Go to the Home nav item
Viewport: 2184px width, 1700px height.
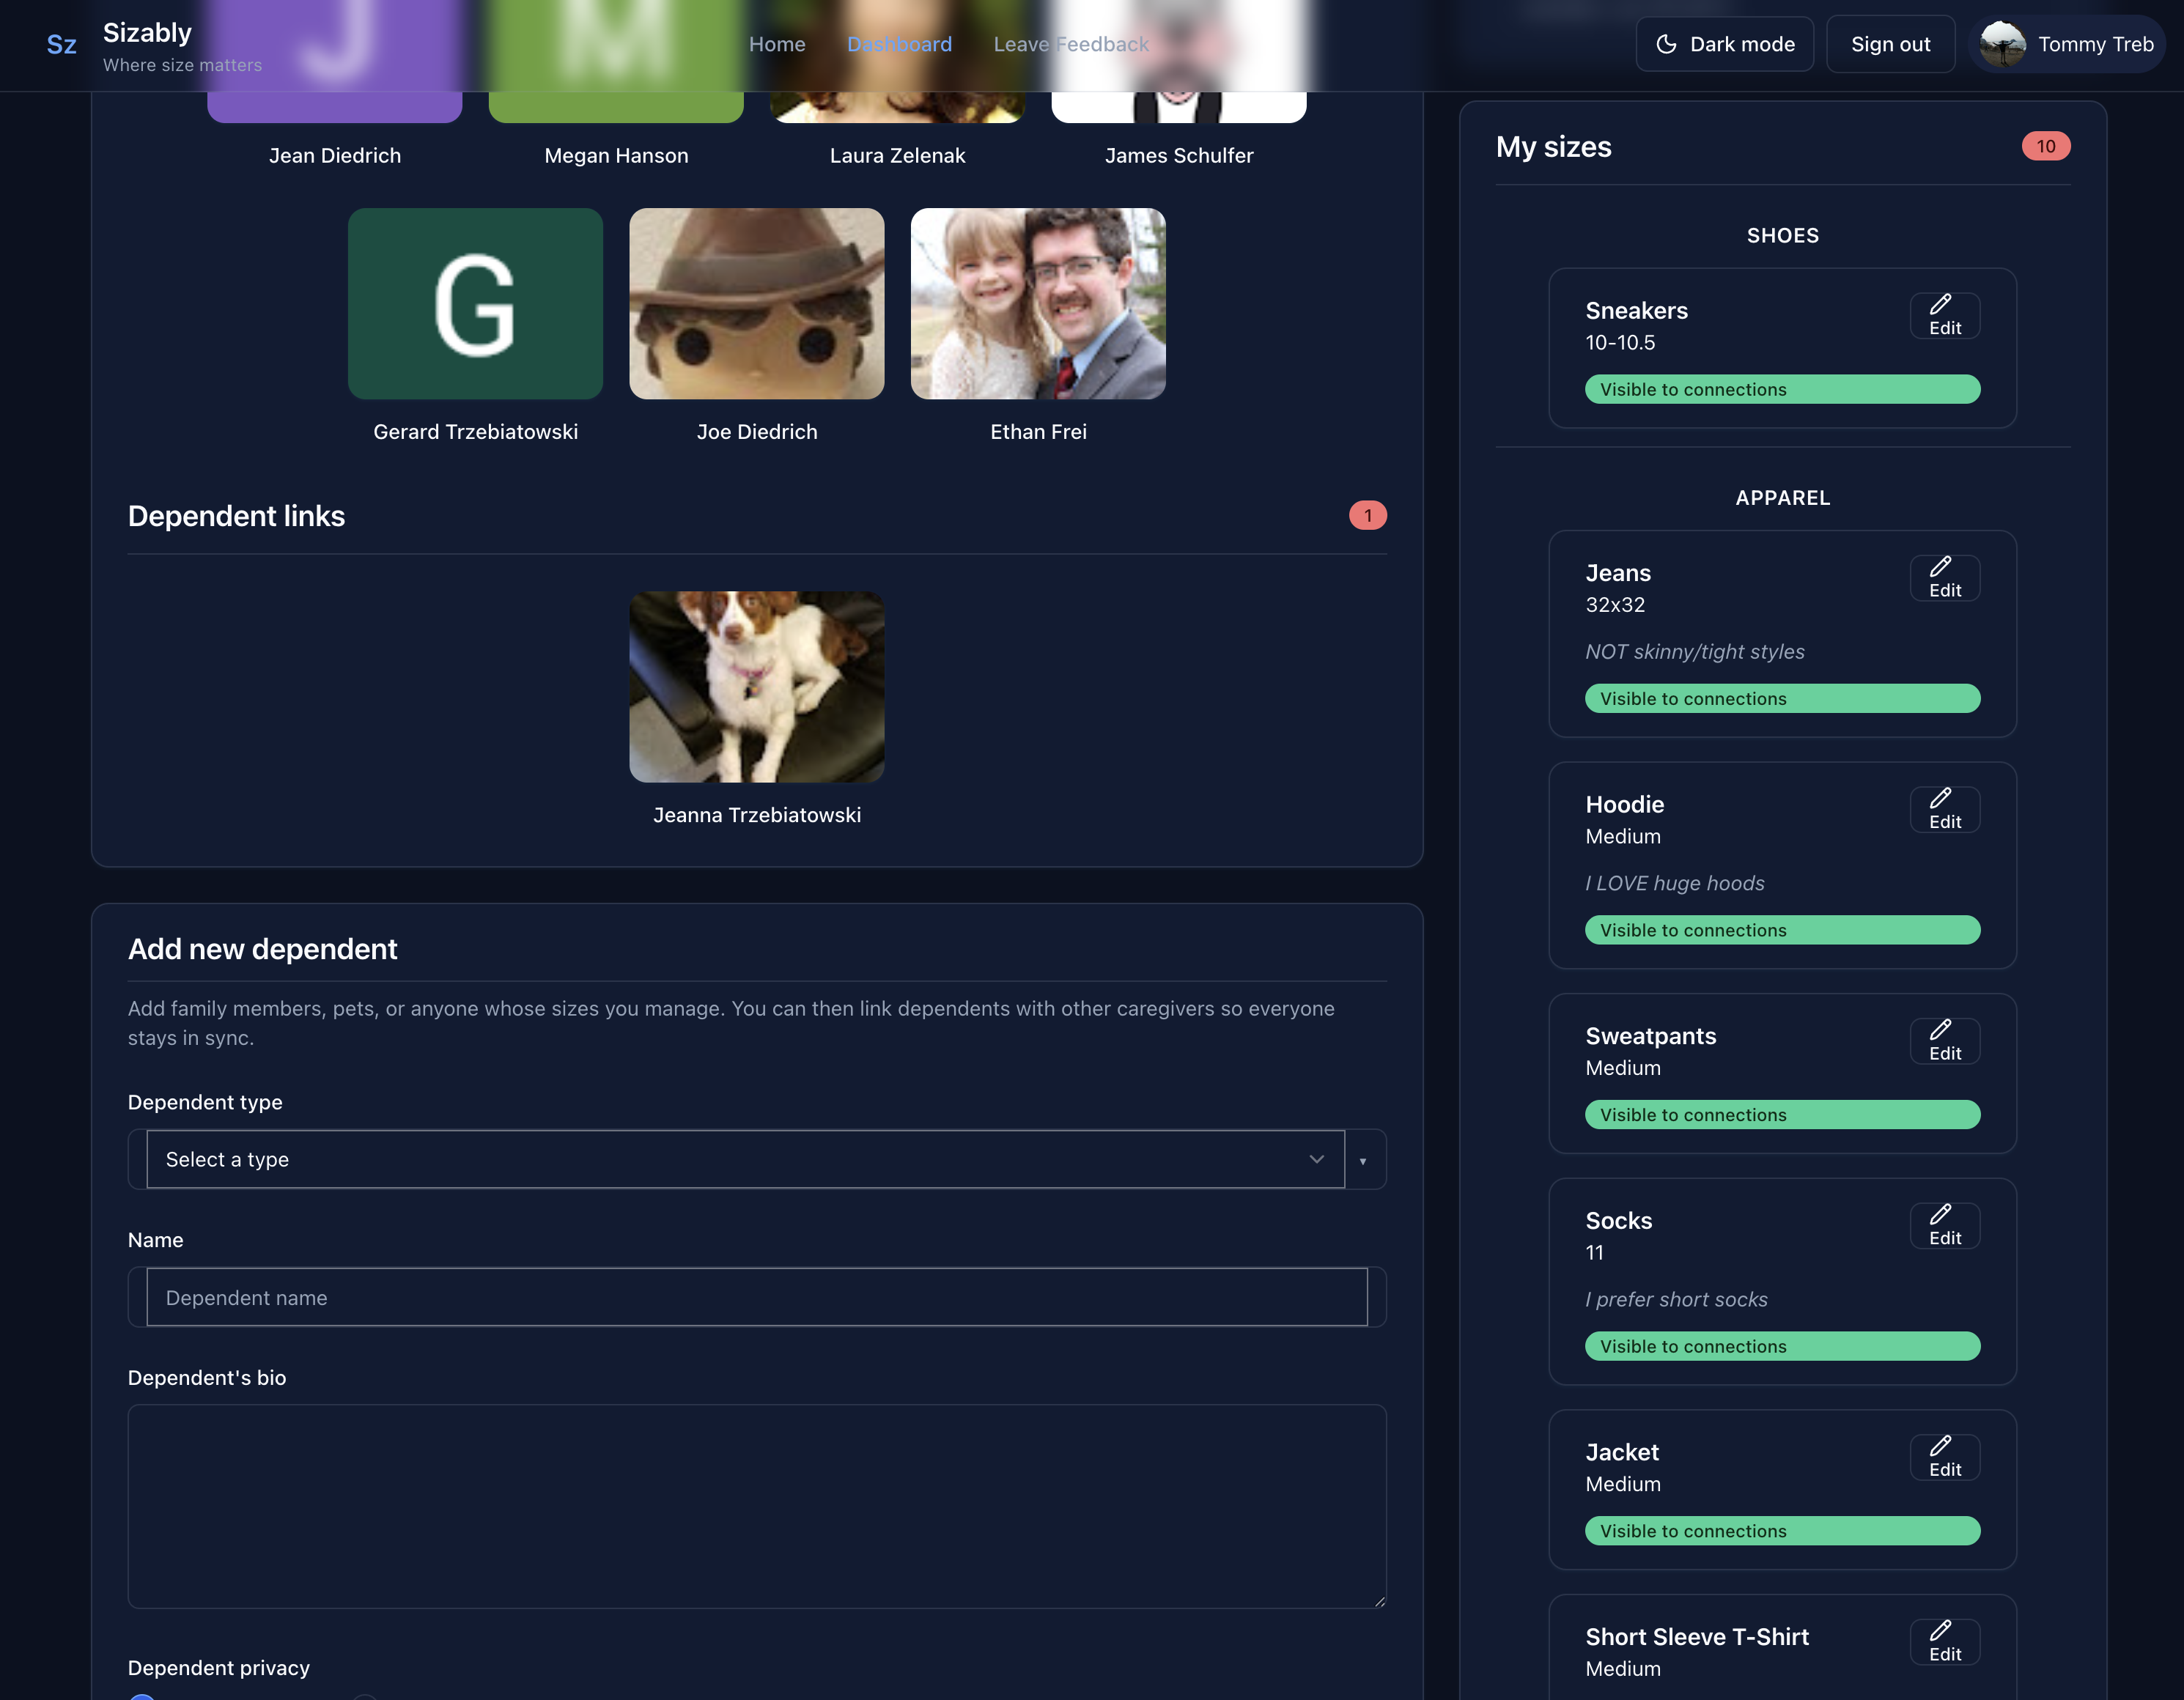point(777,44)
